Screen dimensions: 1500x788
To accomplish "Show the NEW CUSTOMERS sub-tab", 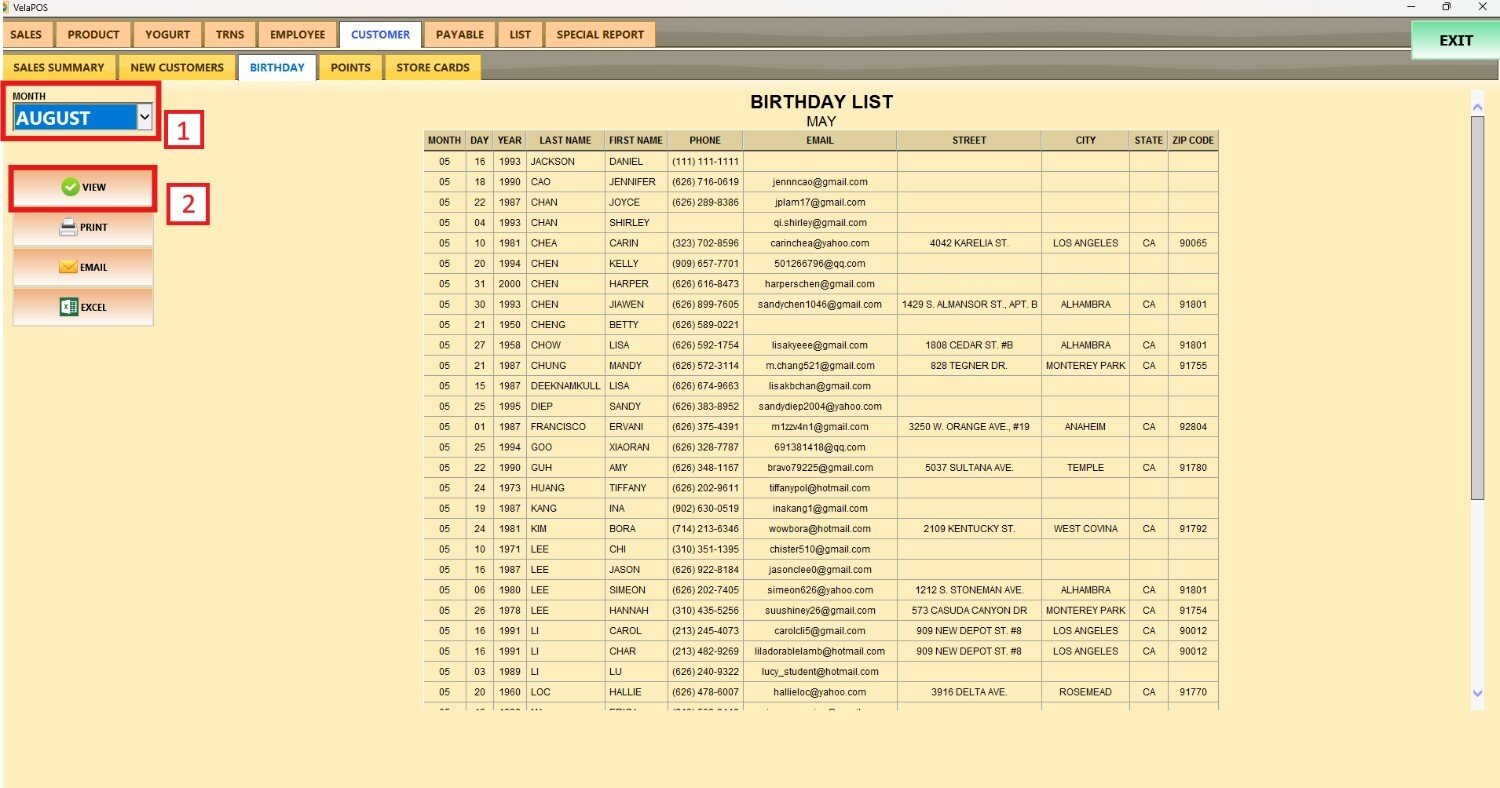I will point(177,68).
